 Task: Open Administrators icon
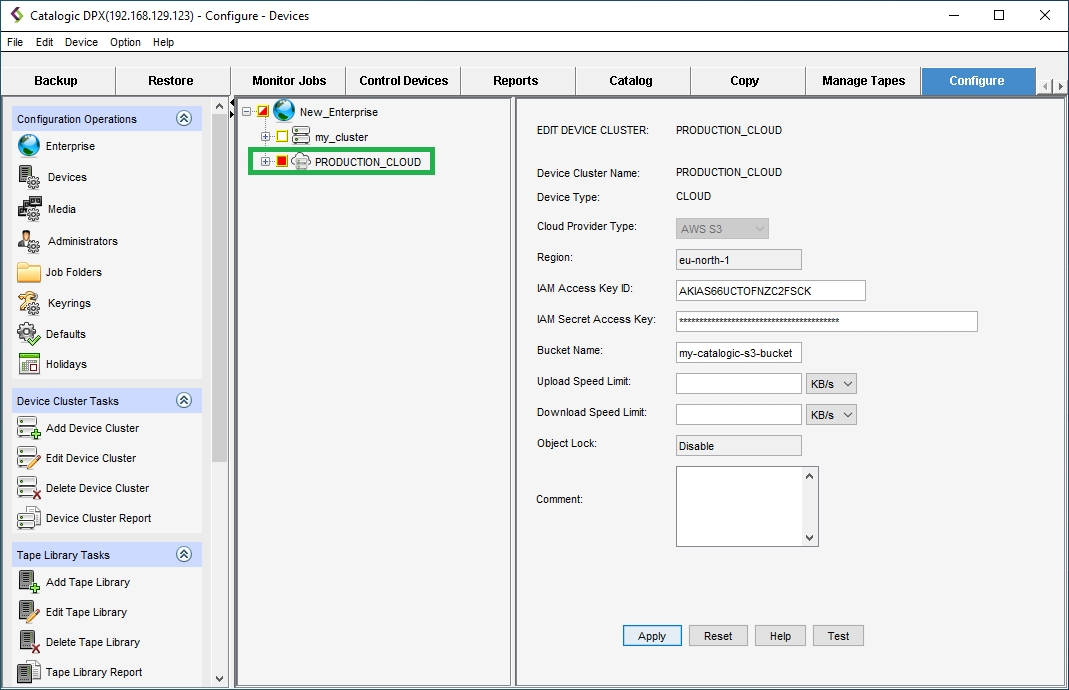click(29, 241)
